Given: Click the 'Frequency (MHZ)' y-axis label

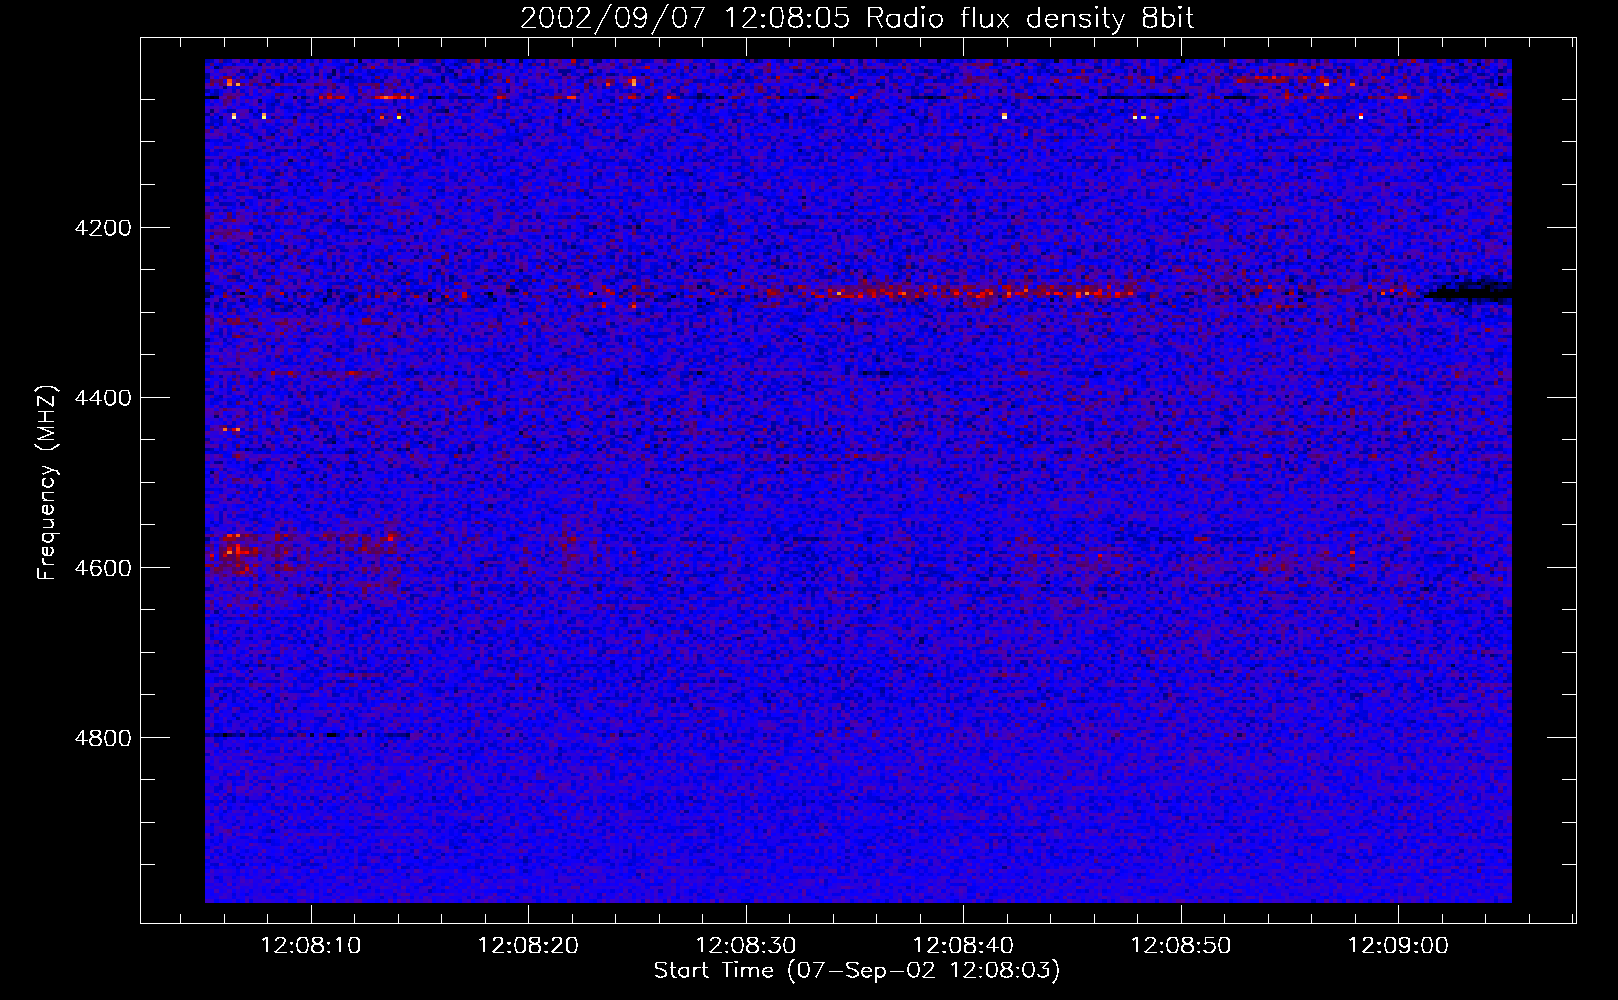Looking at the screenshot, I should (x=46, y=482).
